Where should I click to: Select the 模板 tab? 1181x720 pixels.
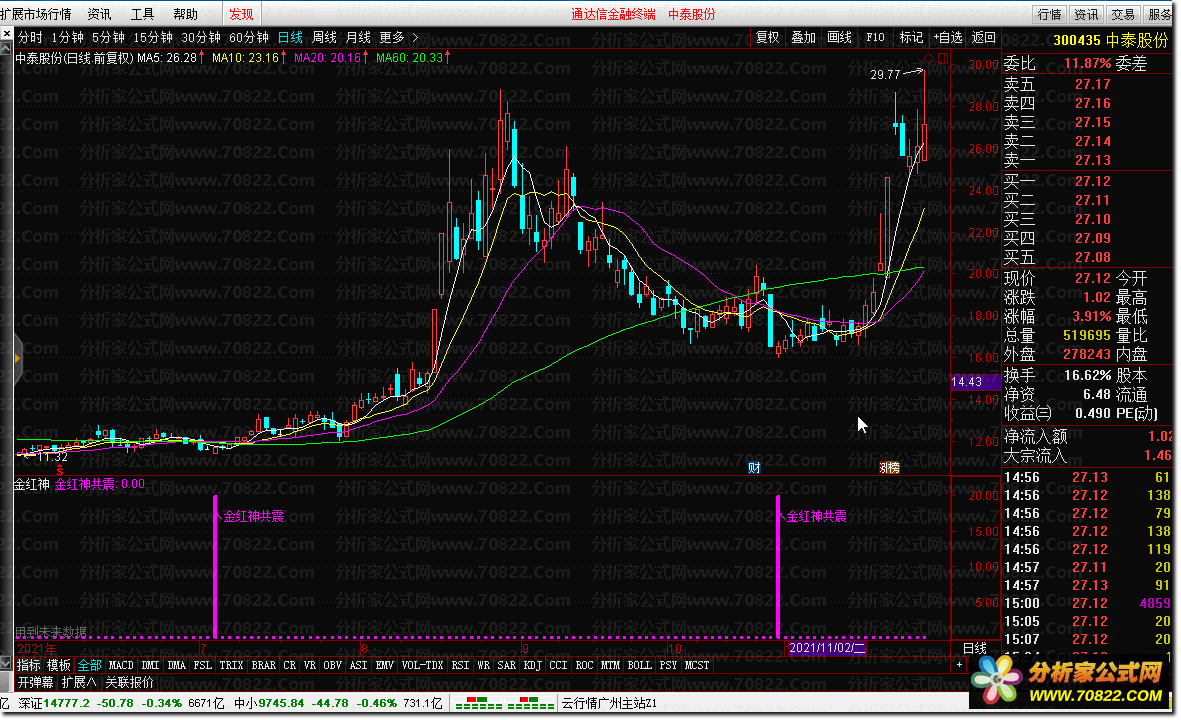[59, 665]
